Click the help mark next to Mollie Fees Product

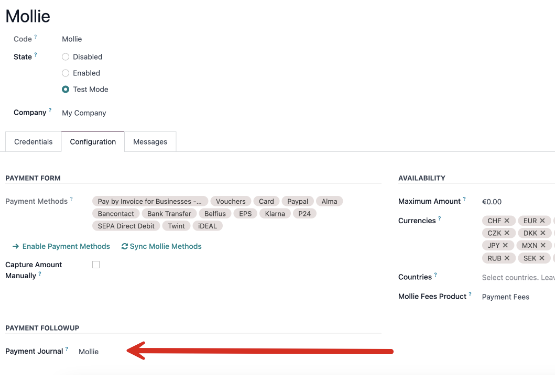coord(470,294)
